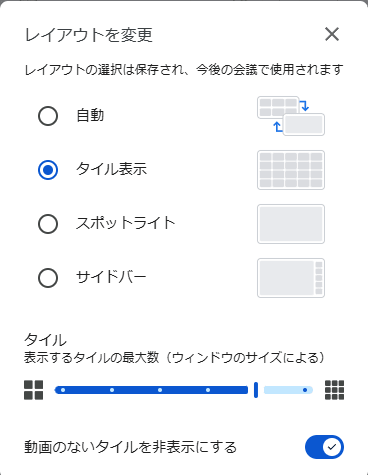Click the four-tile minimum grid icon
The height and width of the screenshot is (475, 368).
tap(34, 390)
